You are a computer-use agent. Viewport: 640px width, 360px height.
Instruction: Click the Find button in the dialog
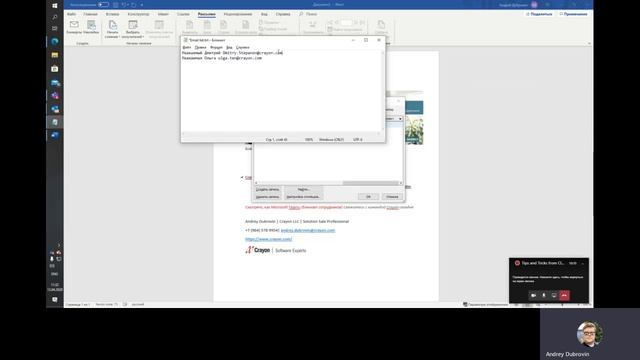tap(304, 189)
